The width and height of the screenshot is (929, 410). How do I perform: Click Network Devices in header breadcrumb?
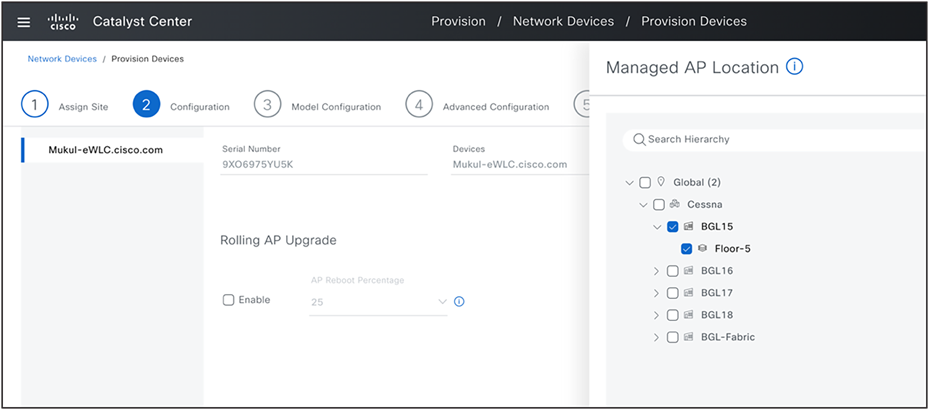563,21
